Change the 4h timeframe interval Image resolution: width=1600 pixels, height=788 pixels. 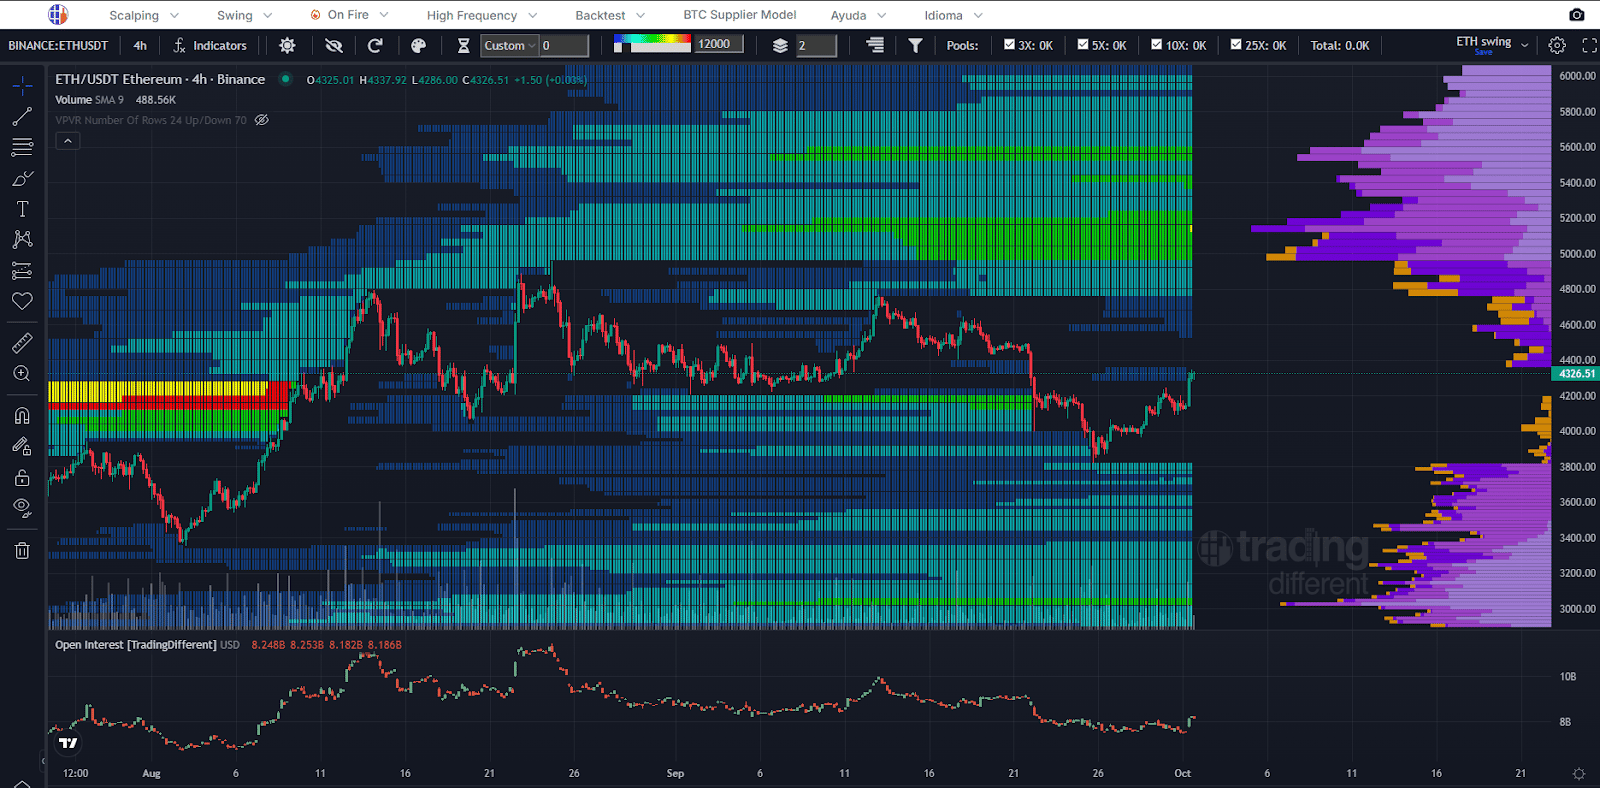(140, 45)
